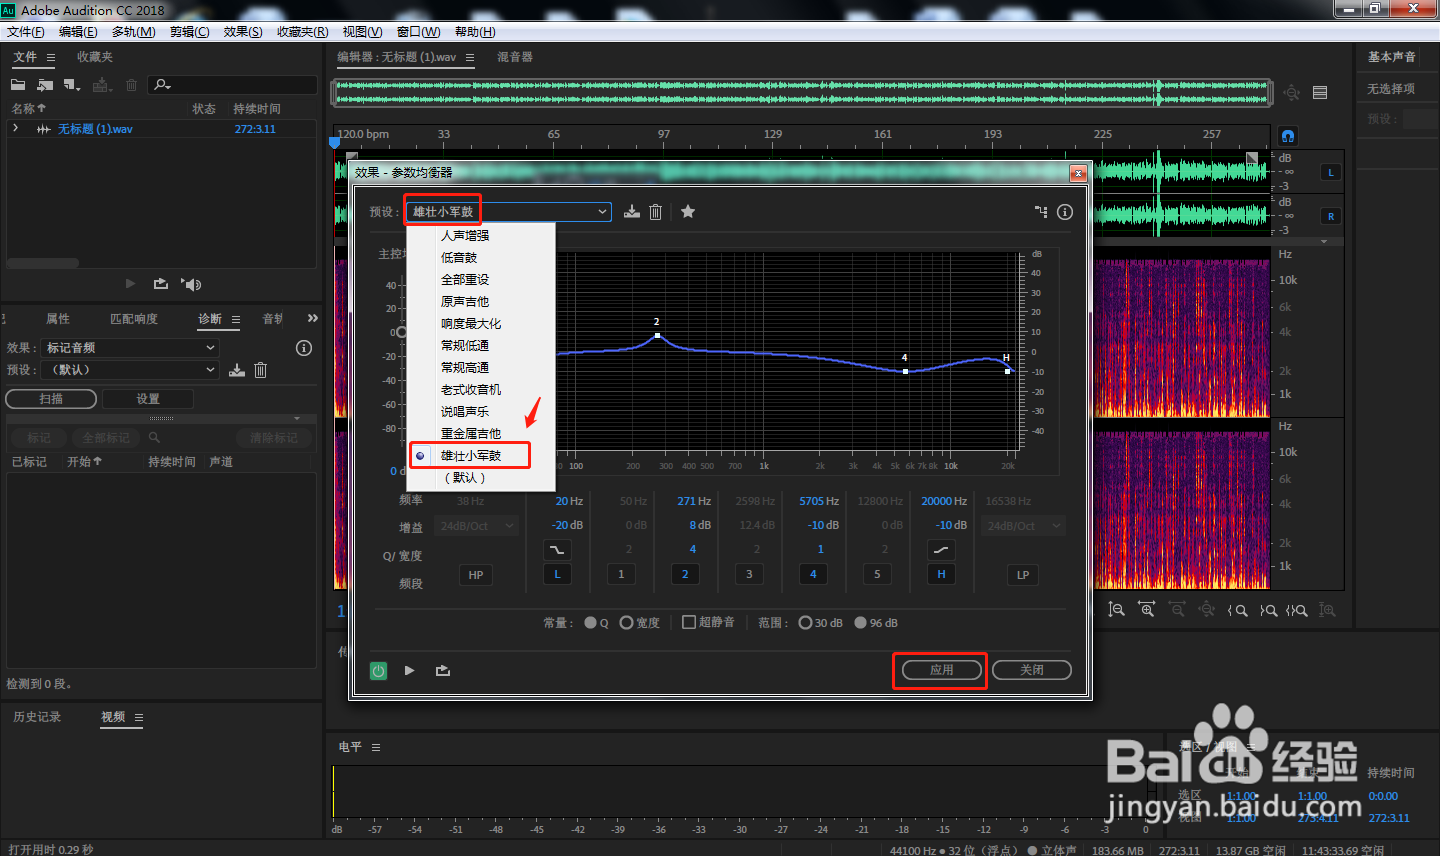Open editor panel menu icon

[470, 58]
